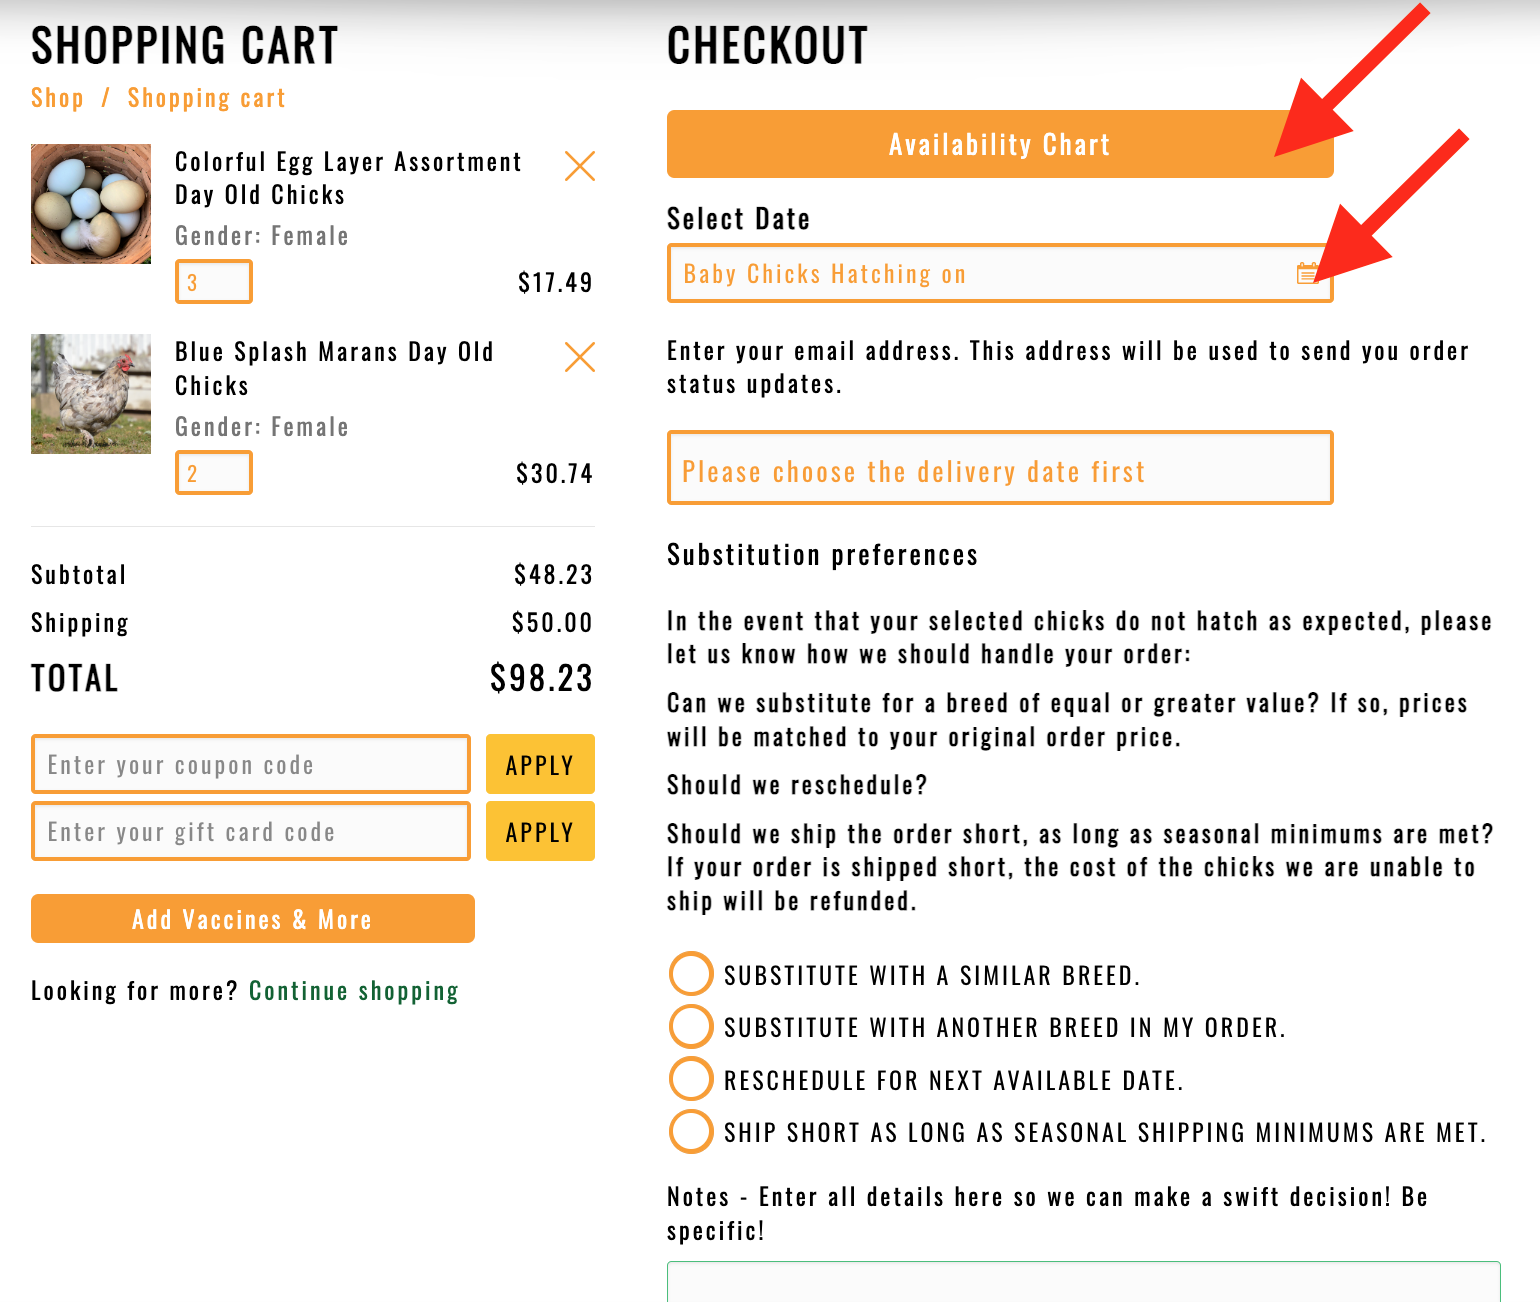Viewport: 1540px width, 1302px height.
Task: Apply the coupon code
Action: click(x=540, y=765)
